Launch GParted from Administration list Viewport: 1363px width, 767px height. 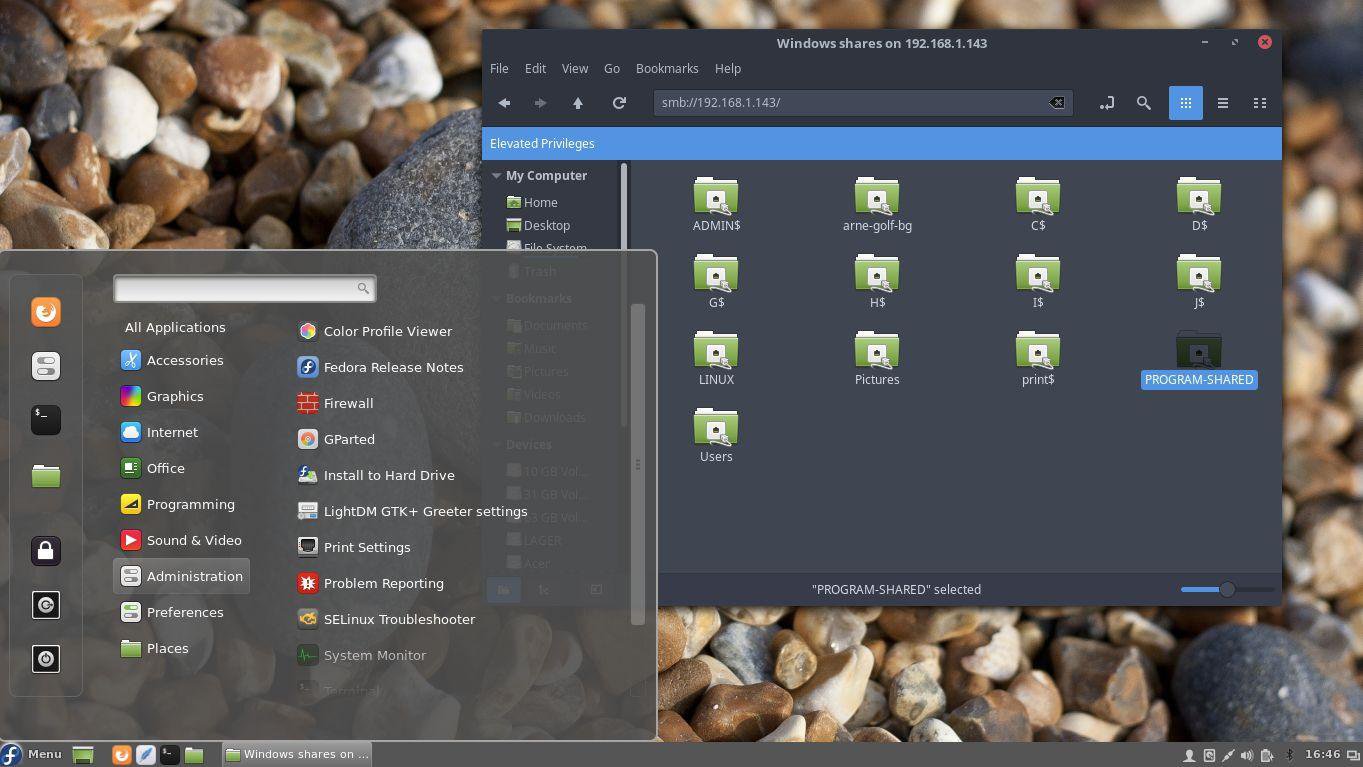coord(336,439)
